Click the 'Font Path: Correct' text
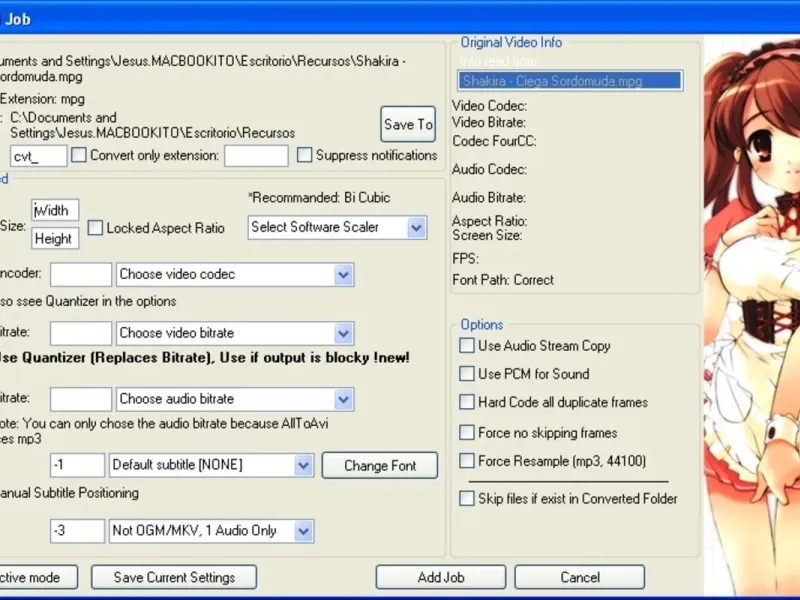800x600 pixels. coord(503,280)
